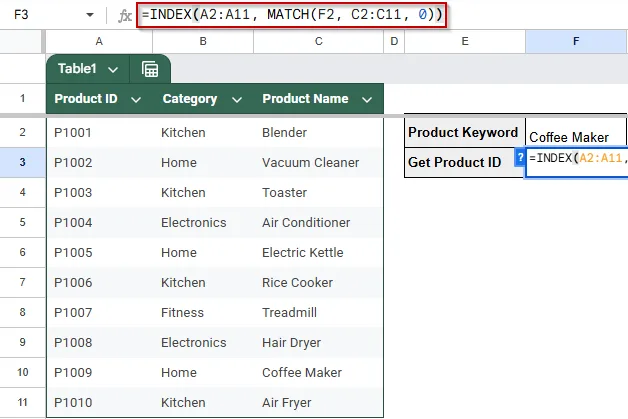Select cell P1005
628x419 pixels.
pyautogui.click(x=99, y=252)
